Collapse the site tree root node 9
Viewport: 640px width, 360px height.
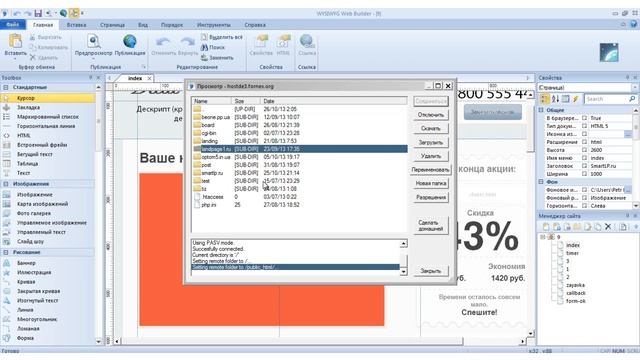click(x=543, y=237)
